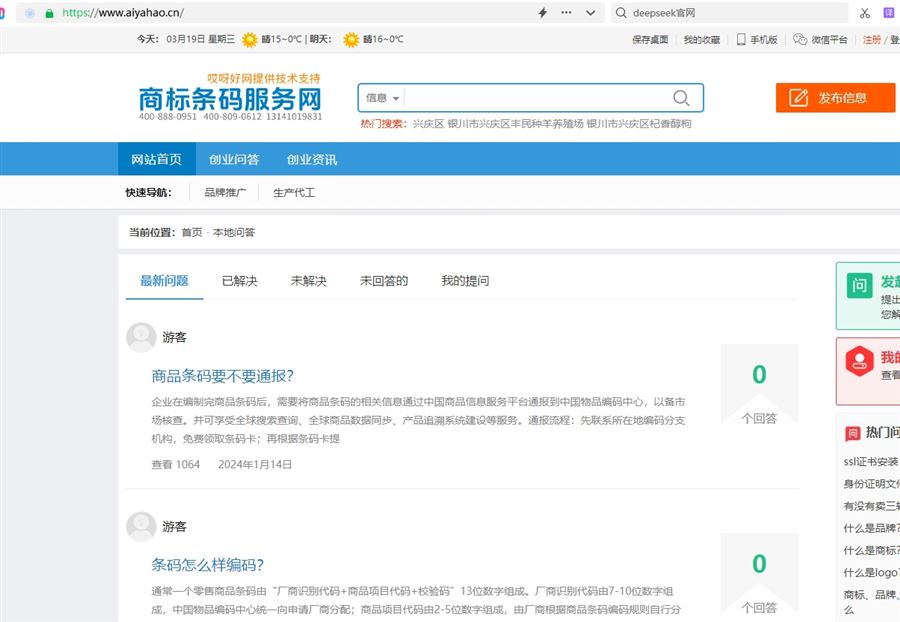Expand the address bar history chevron

(x=591, y=13)
